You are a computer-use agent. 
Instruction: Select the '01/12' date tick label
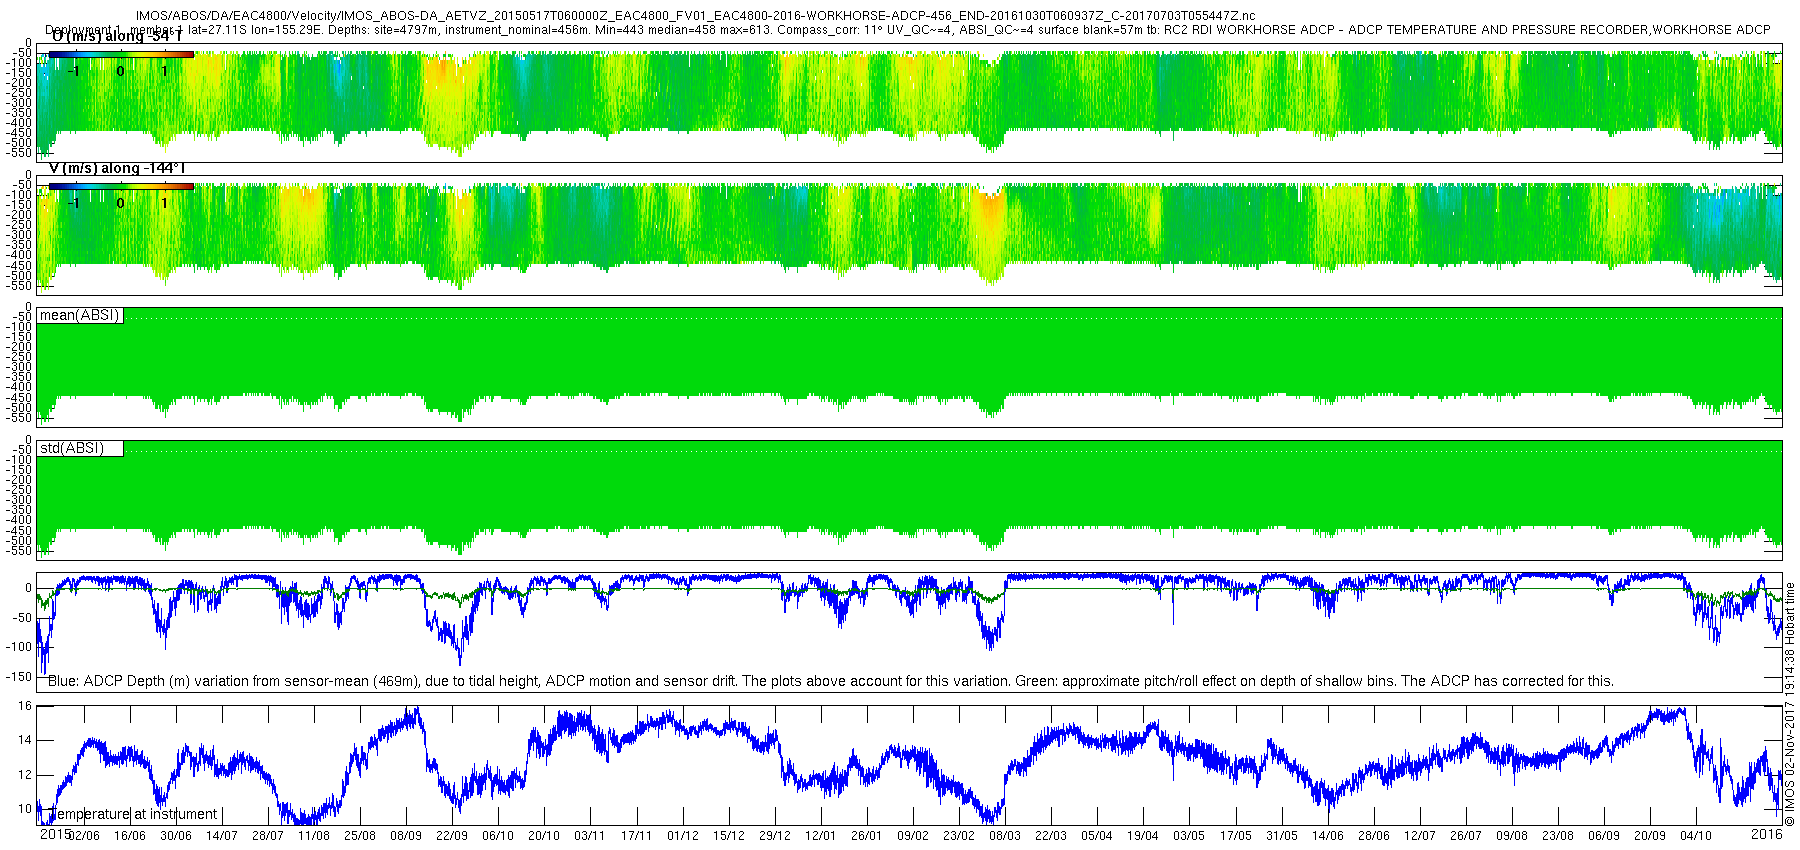683,836
